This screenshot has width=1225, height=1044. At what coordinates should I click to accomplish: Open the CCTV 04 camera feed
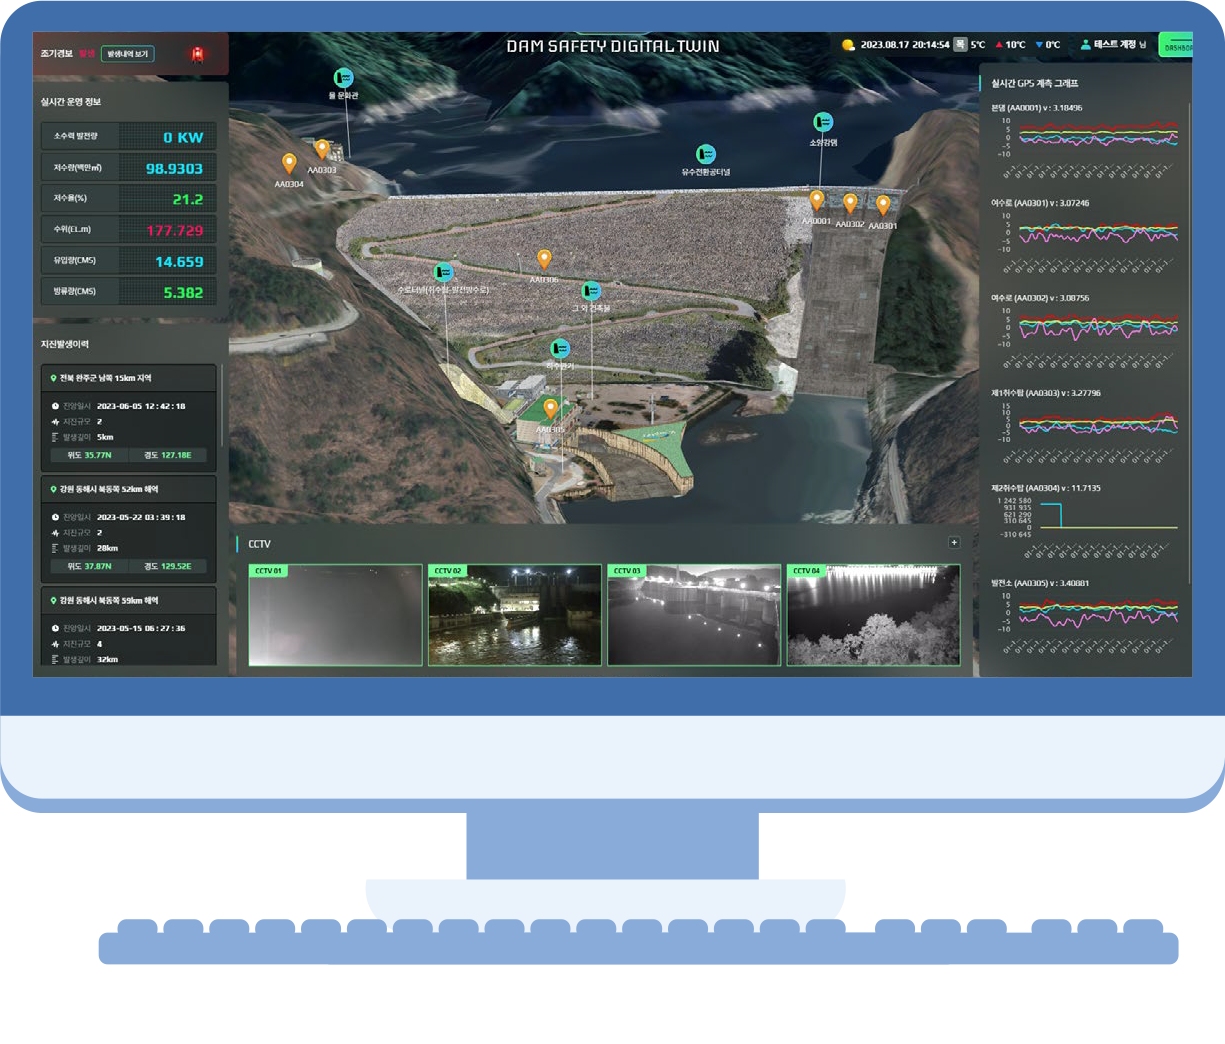click(873, 615)
